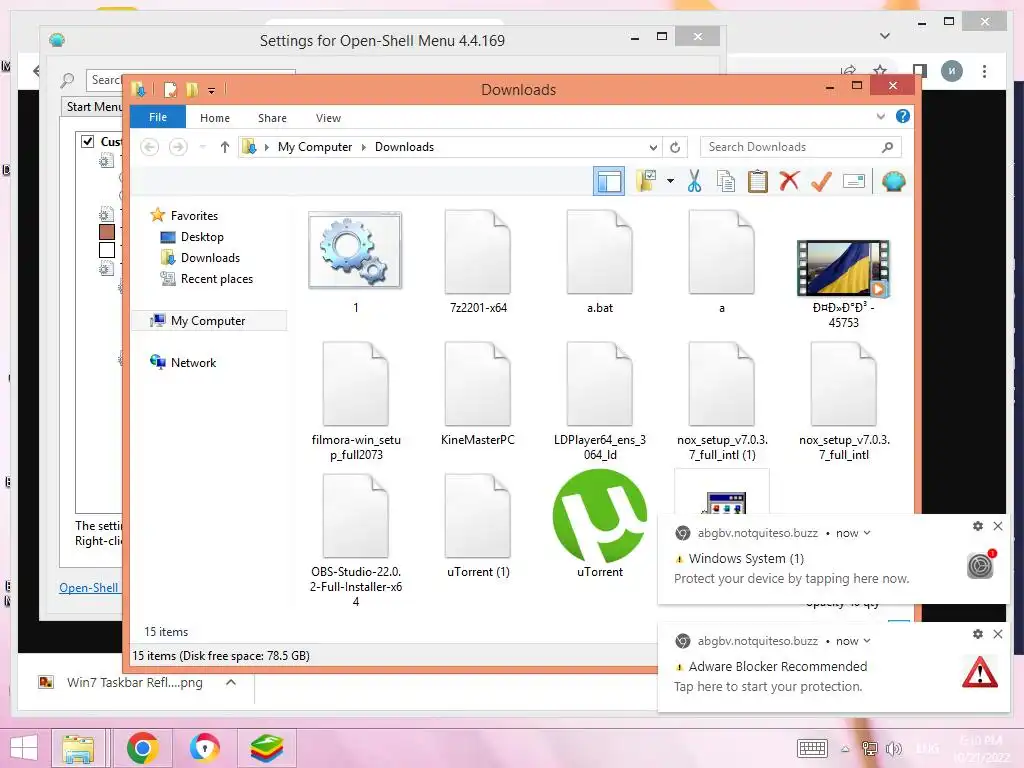
Task: Customize quick access toolbar dropdown
Action: point(212,90)
